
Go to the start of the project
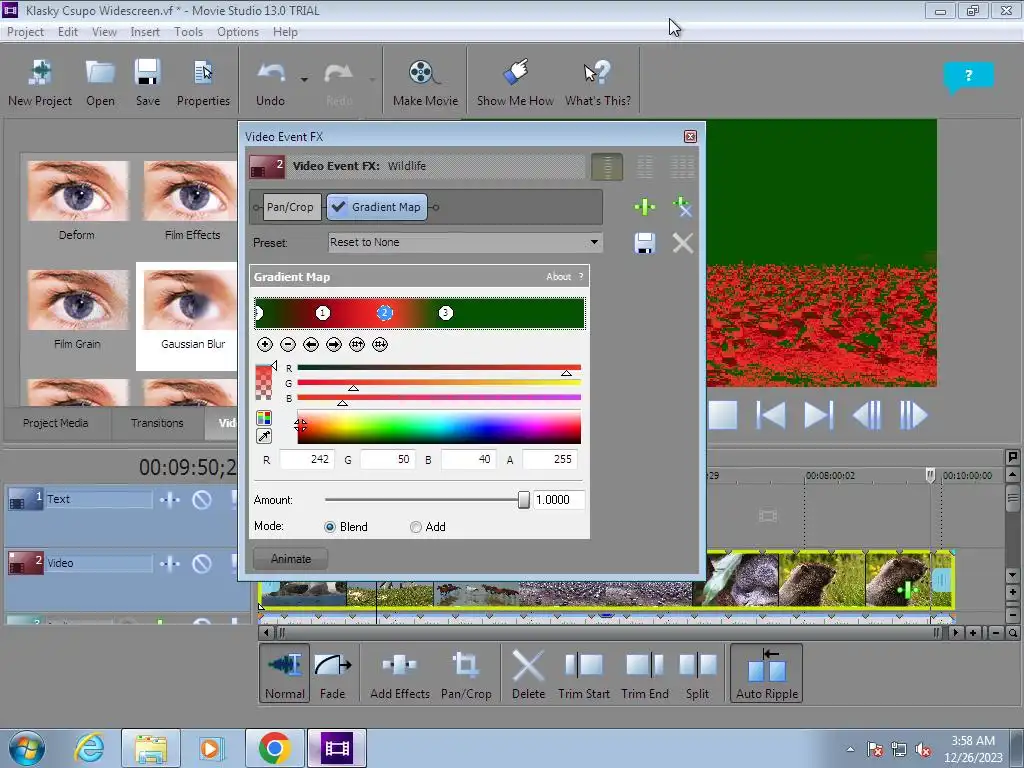[x=771, y=415]
